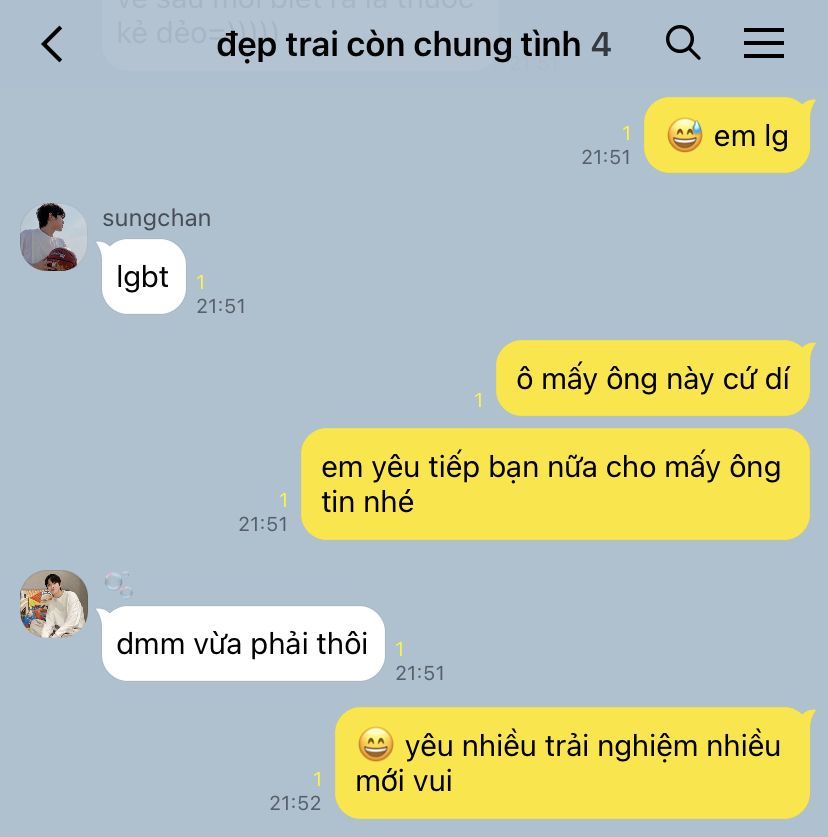Tap unread count next to 'dmm vừa phải thôi'
This screenshot has height=837, width=828.
tap(400, 648)
